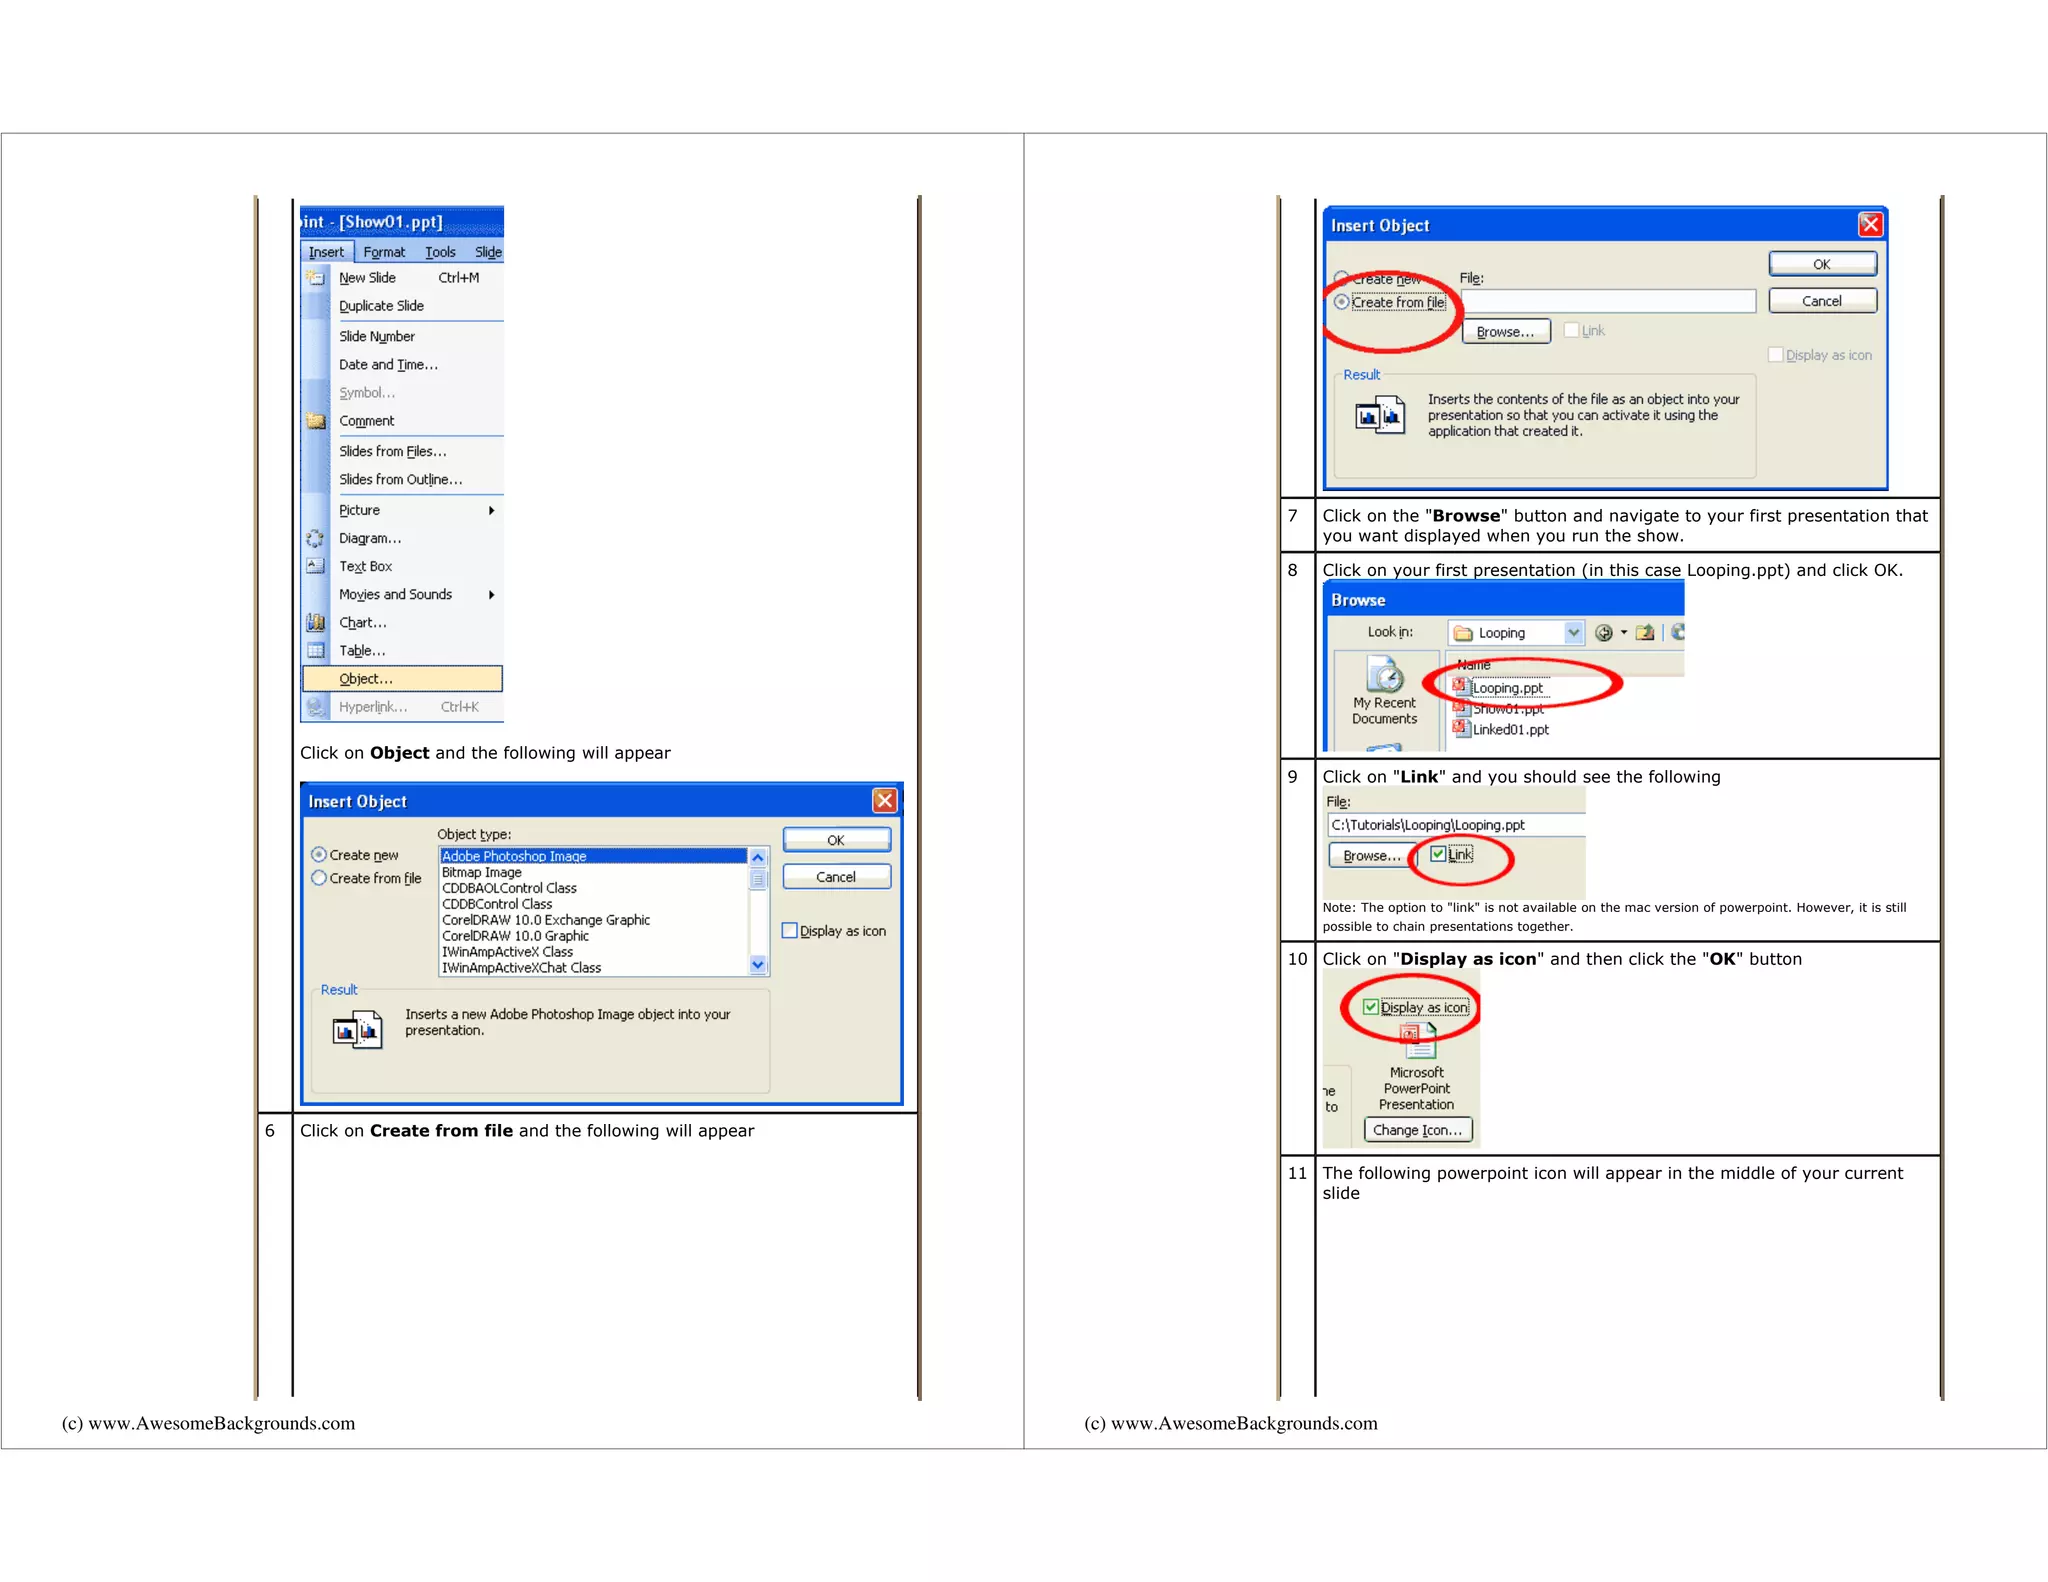The height and width of the screenshot is (1582, 2048).
Task: Expand the Movies and Sounds submenu
Action: click(x=491, y=595)
